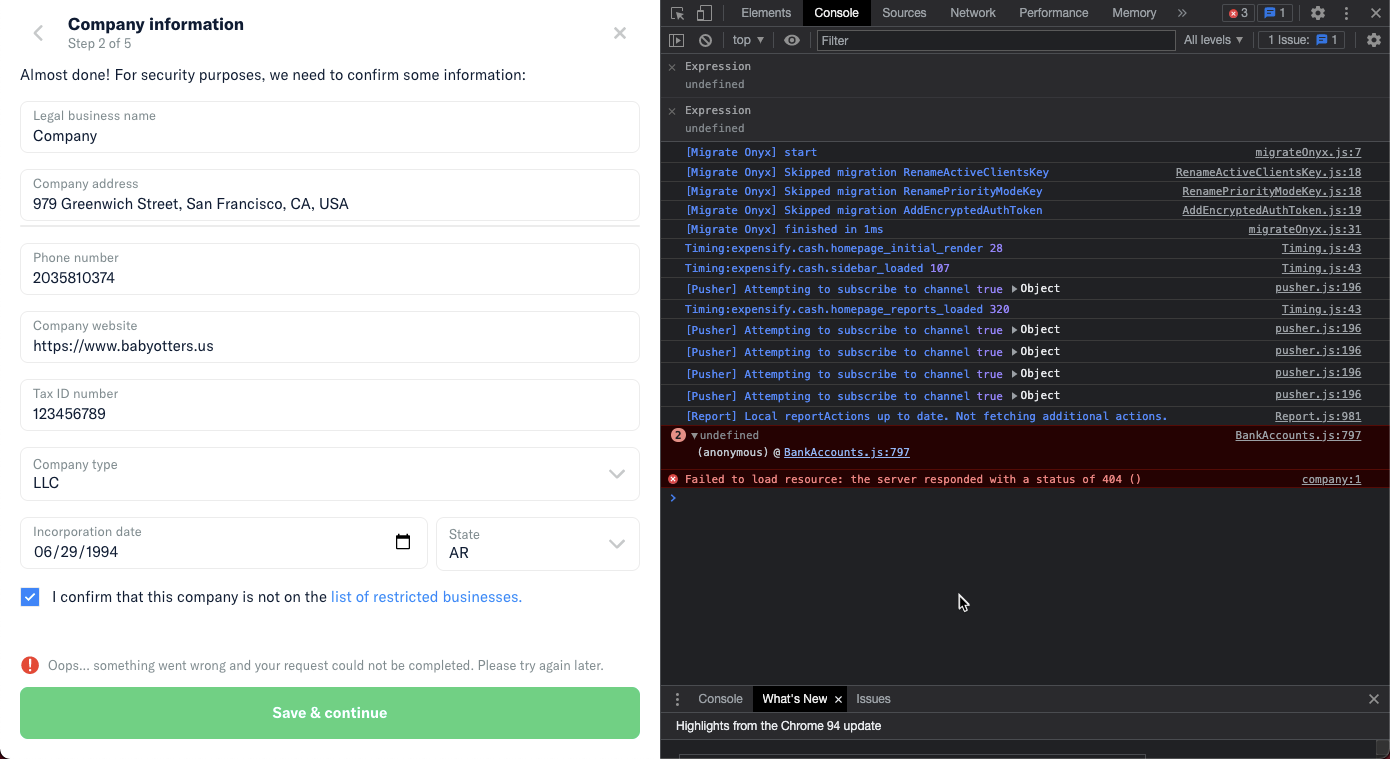Screen dimensions: 1390x759
Task: Collapse the undefined error stack trace
Action: [694, 436]
